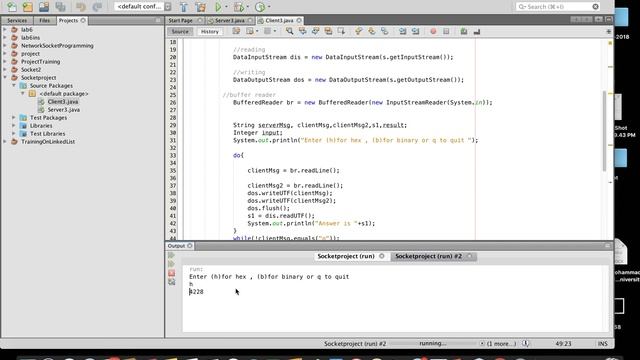Screen dimensions: 640x360
Task: Close the Client3.java tab
Action: point(299,20)
